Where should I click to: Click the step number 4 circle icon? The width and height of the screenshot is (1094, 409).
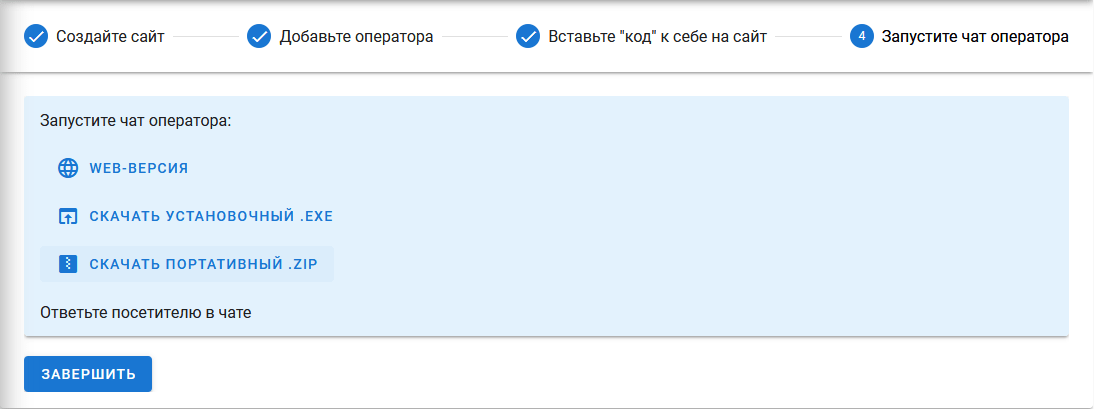(862, 37)
